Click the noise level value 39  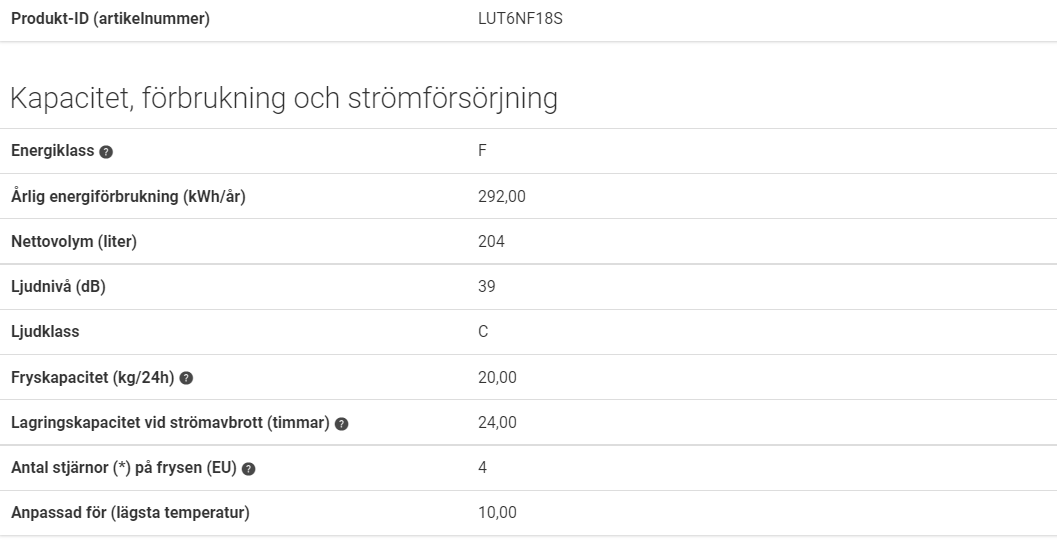coord(487,286)
